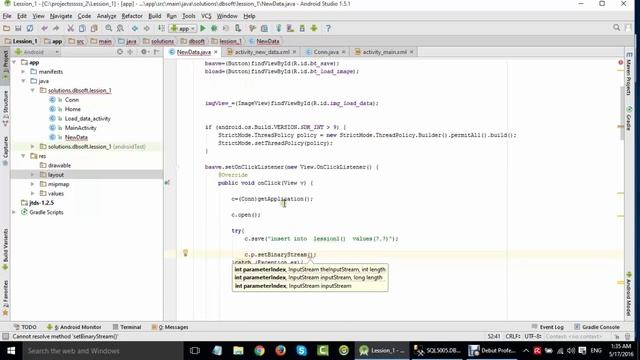Open the VCS menu
640x360 pixels.
(x=206, y=16)
